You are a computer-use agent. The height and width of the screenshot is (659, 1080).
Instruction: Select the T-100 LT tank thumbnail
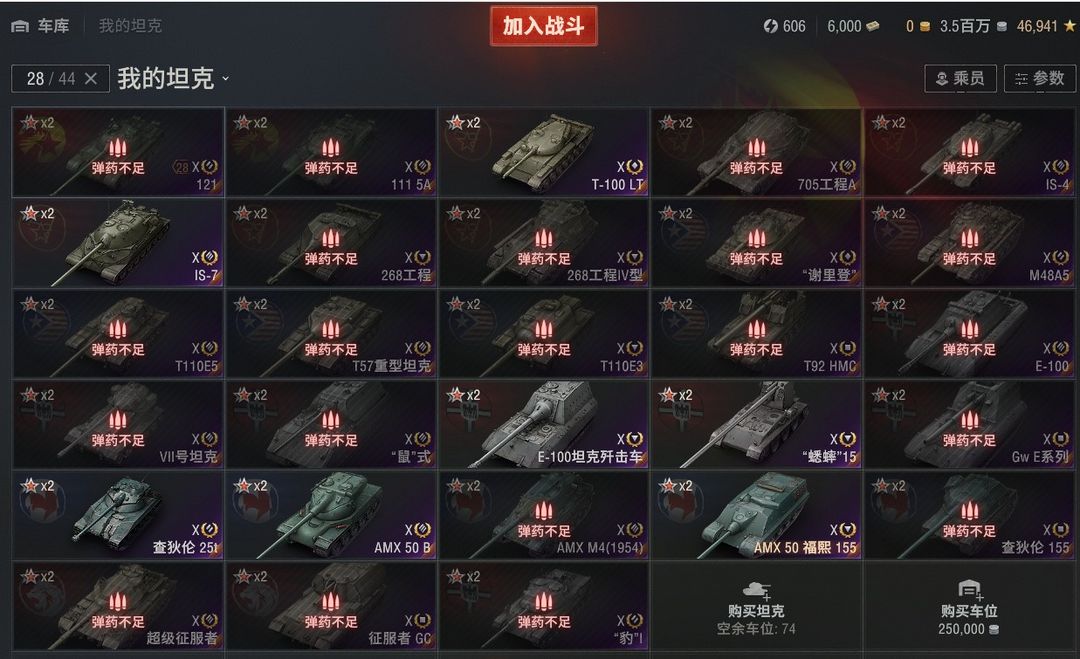click(x=543, y=152)
